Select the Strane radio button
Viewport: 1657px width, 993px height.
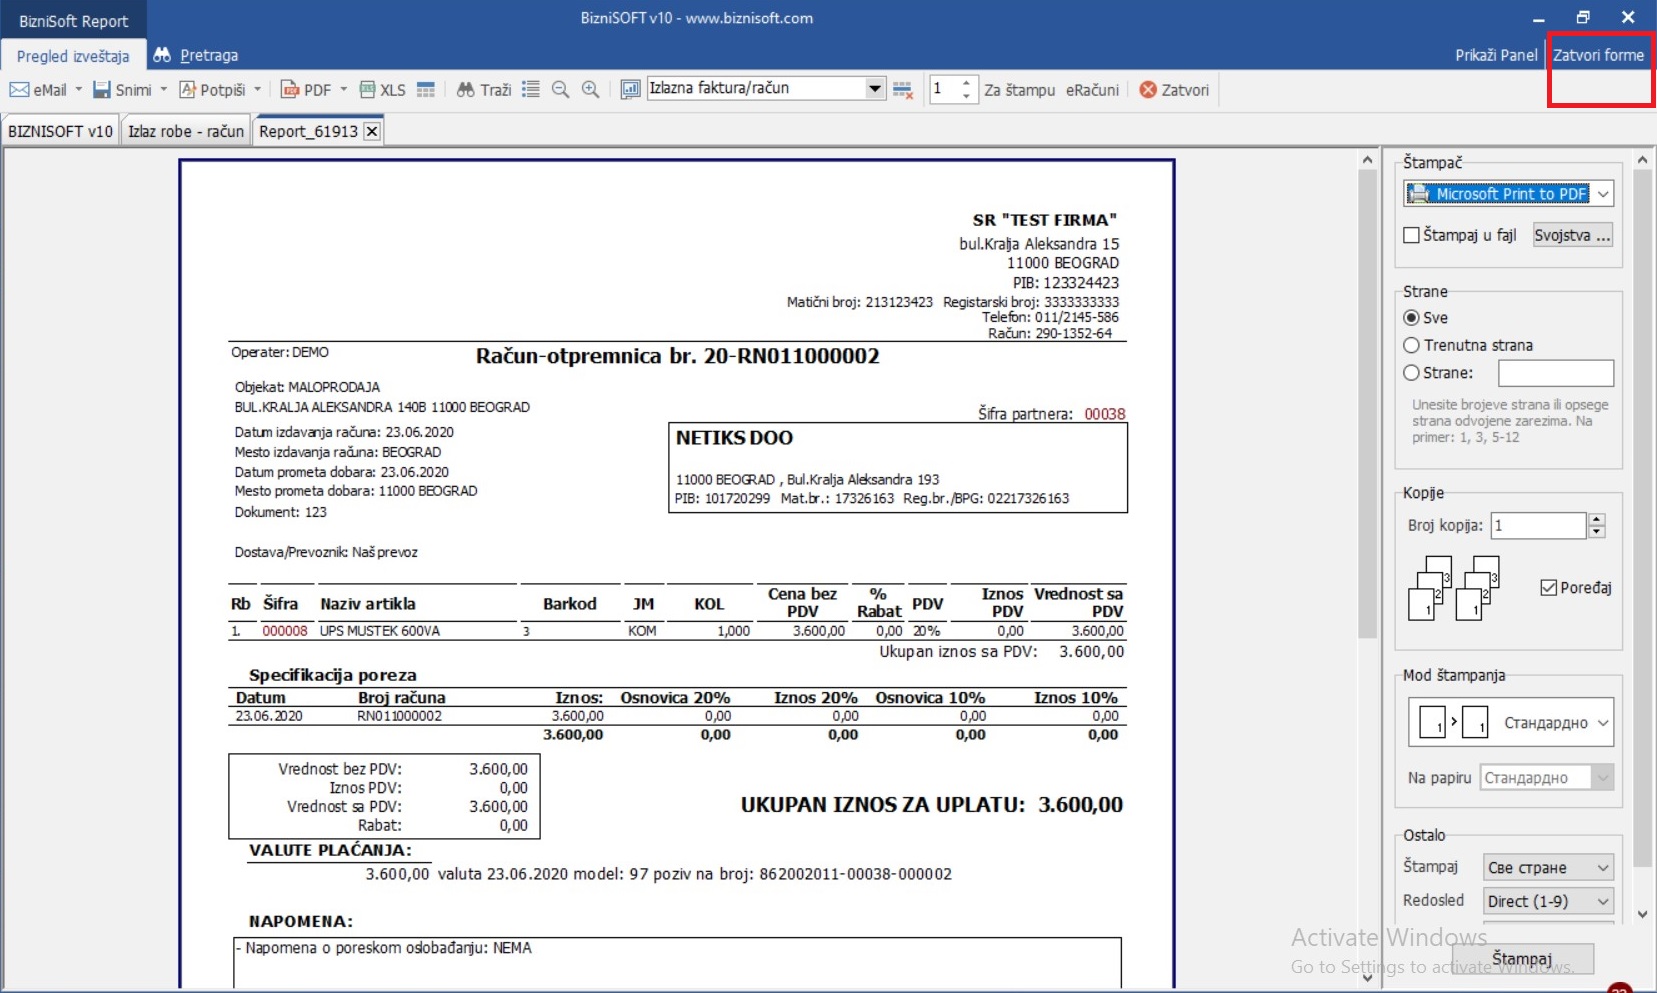tap(1411, 372)
